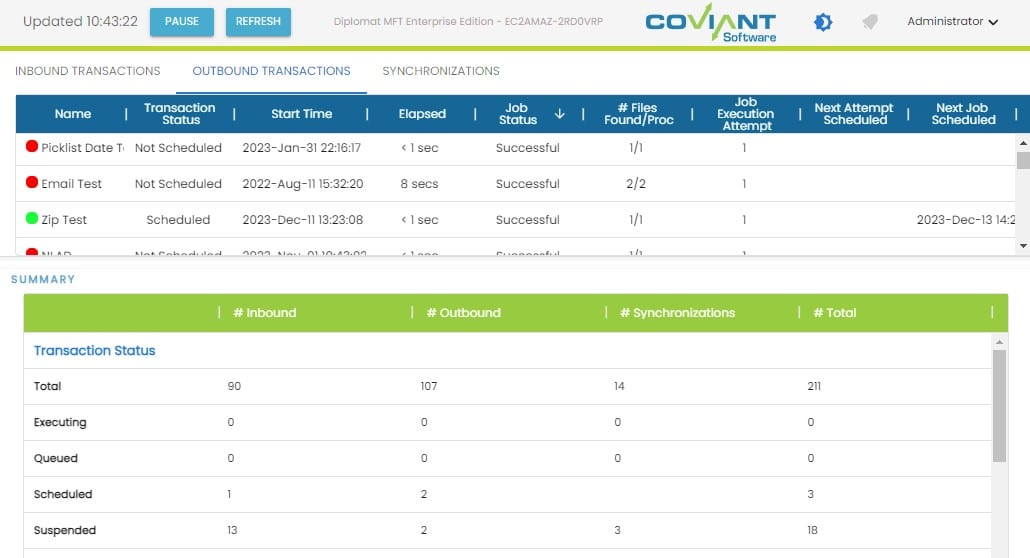Image resolution: width=1030 pixels, height=558 pixels.
Task: Click the # Total summary column header
Action: 835,313
